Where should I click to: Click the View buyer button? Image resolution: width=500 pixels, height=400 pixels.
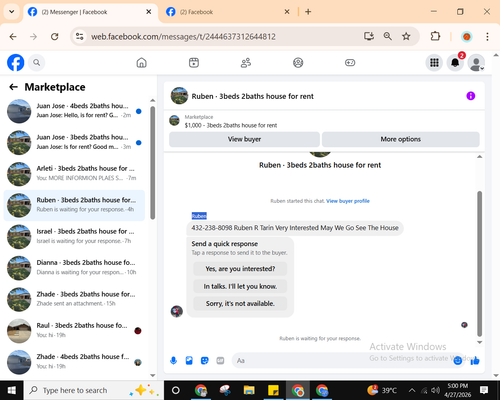coord(244,139)
